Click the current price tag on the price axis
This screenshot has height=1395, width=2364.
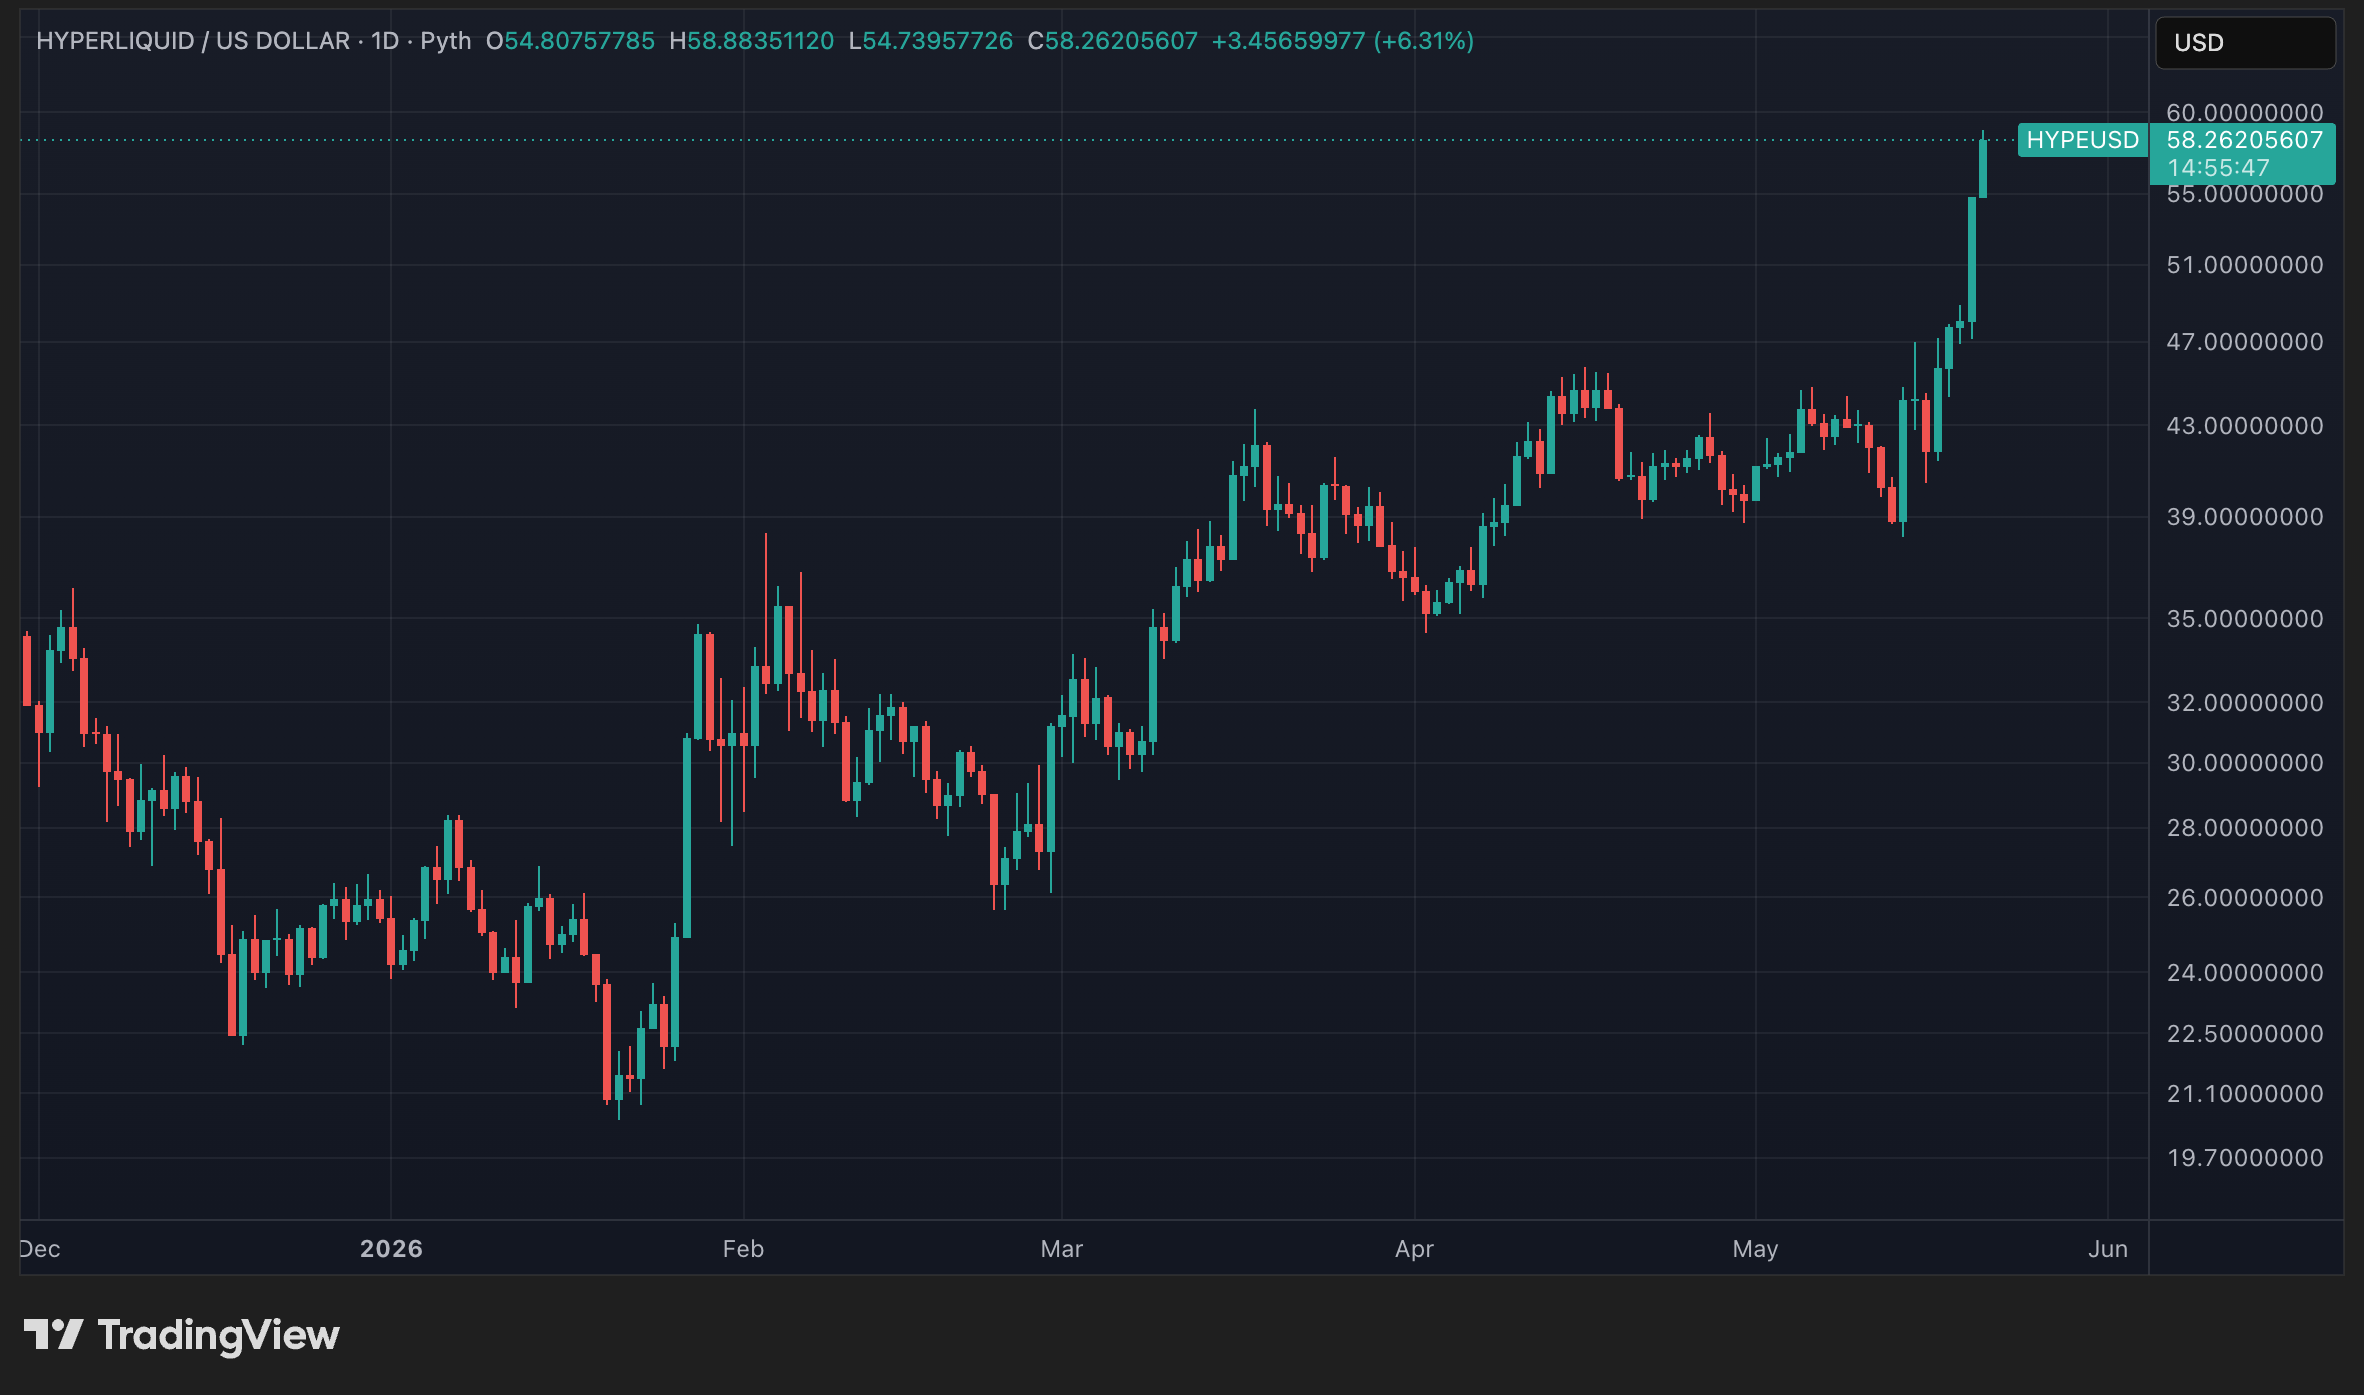point(2243,154)
